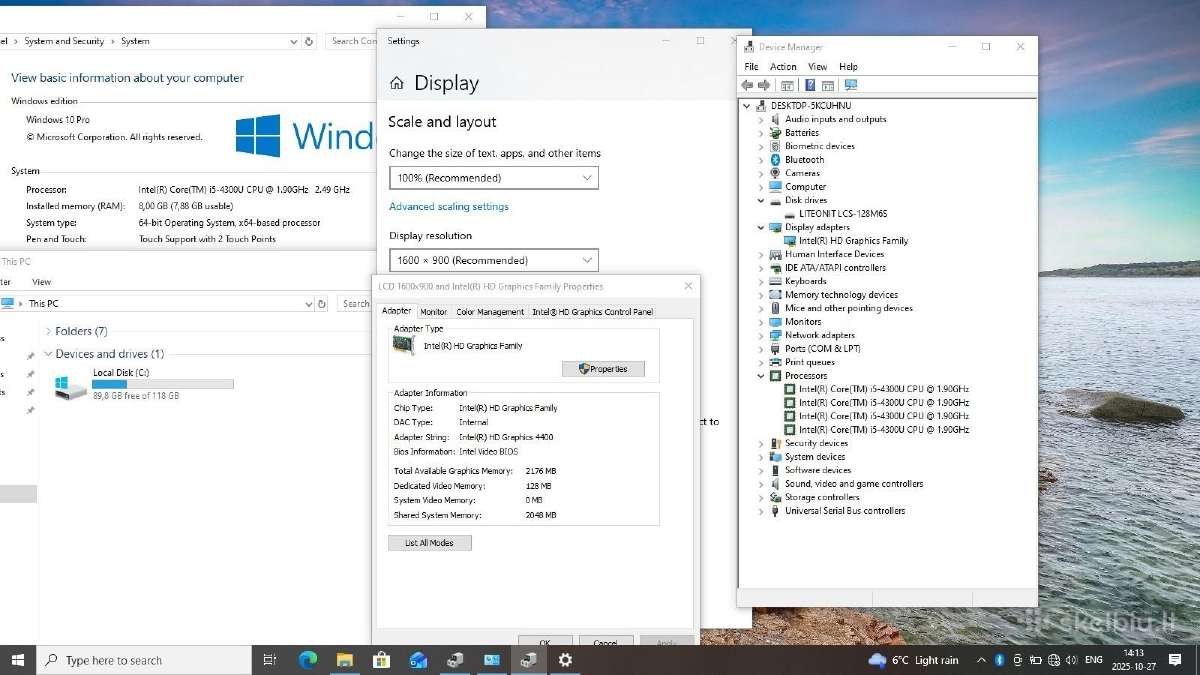
Task: Click the Properties button in Adapter Type
Action: point(603,369)
